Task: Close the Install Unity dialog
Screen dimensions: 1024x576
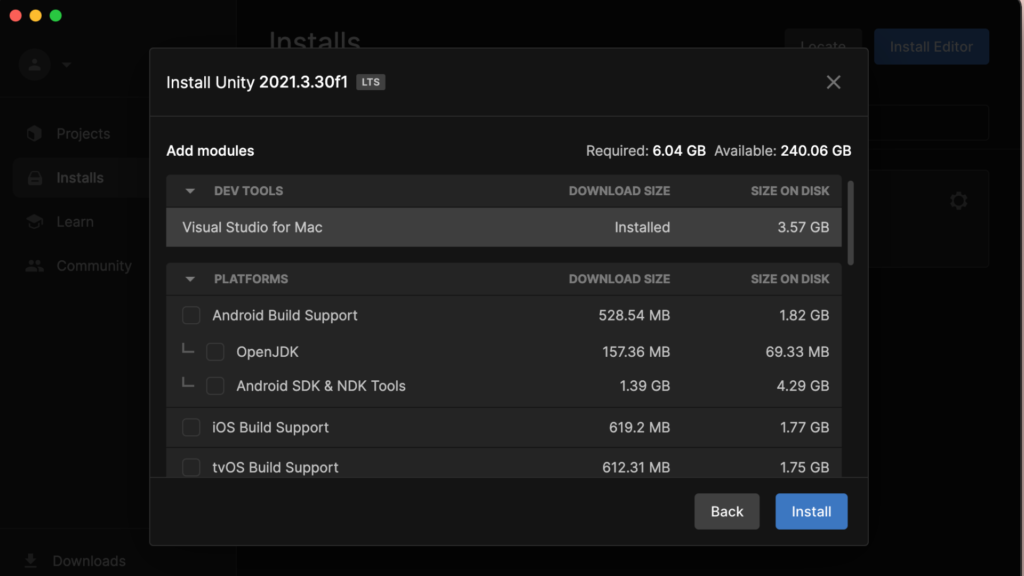Action: tap(833, 82)
